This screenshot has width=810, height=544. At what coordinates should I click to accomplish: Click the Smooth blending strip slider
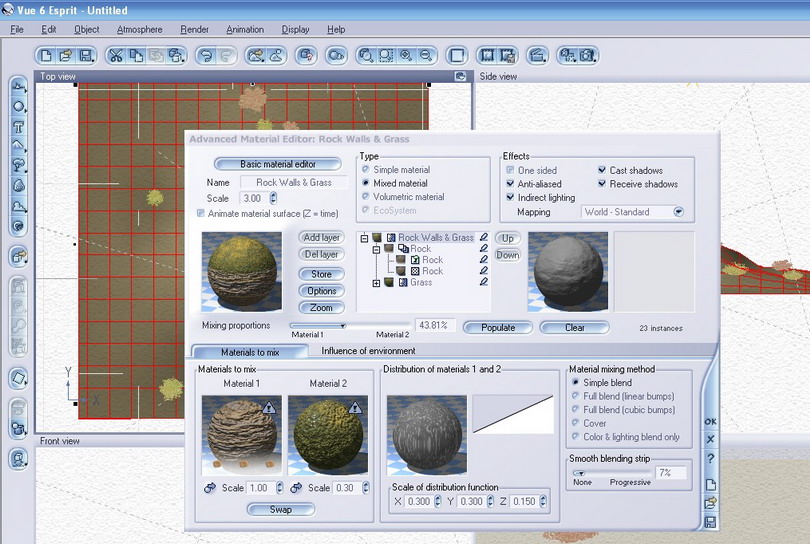pos(611,473)
